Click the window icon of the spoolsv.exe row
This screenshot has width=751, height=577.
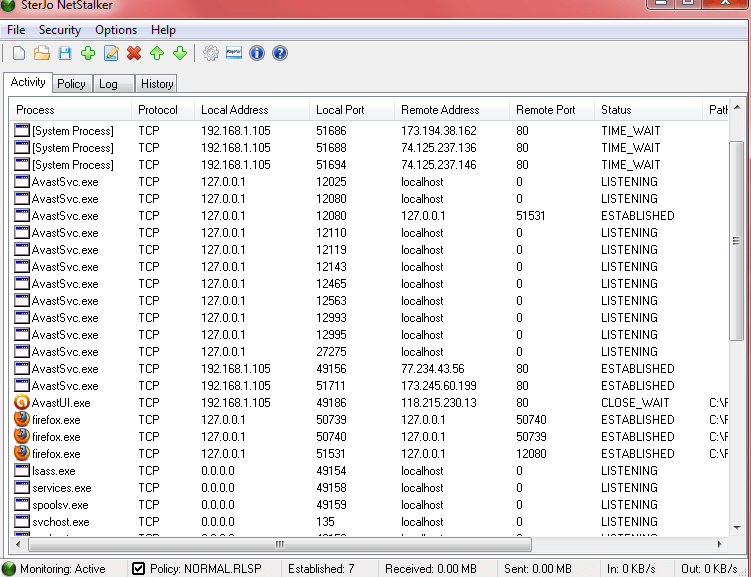click(22, 505)
